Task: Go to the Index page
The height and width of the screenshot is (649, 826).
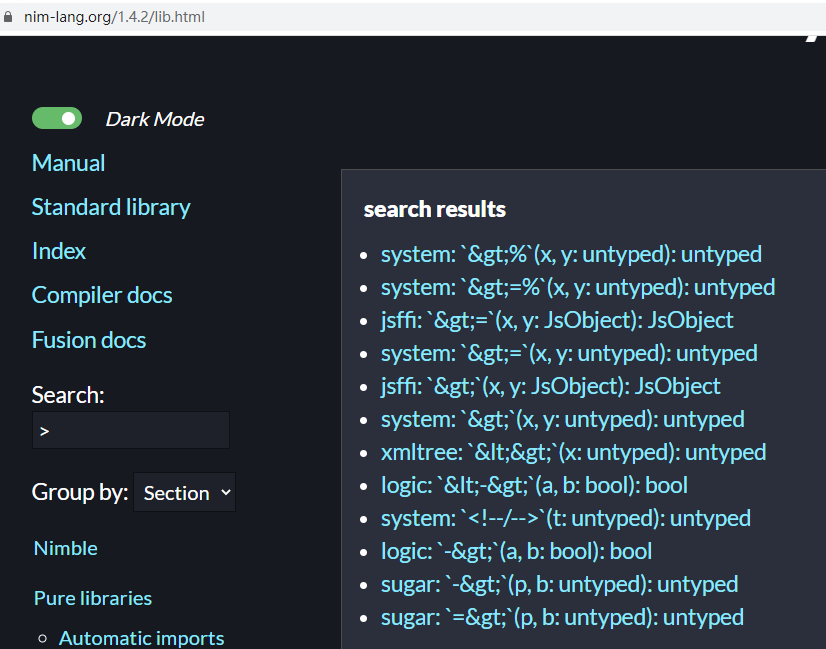Action: click(58, 251)
